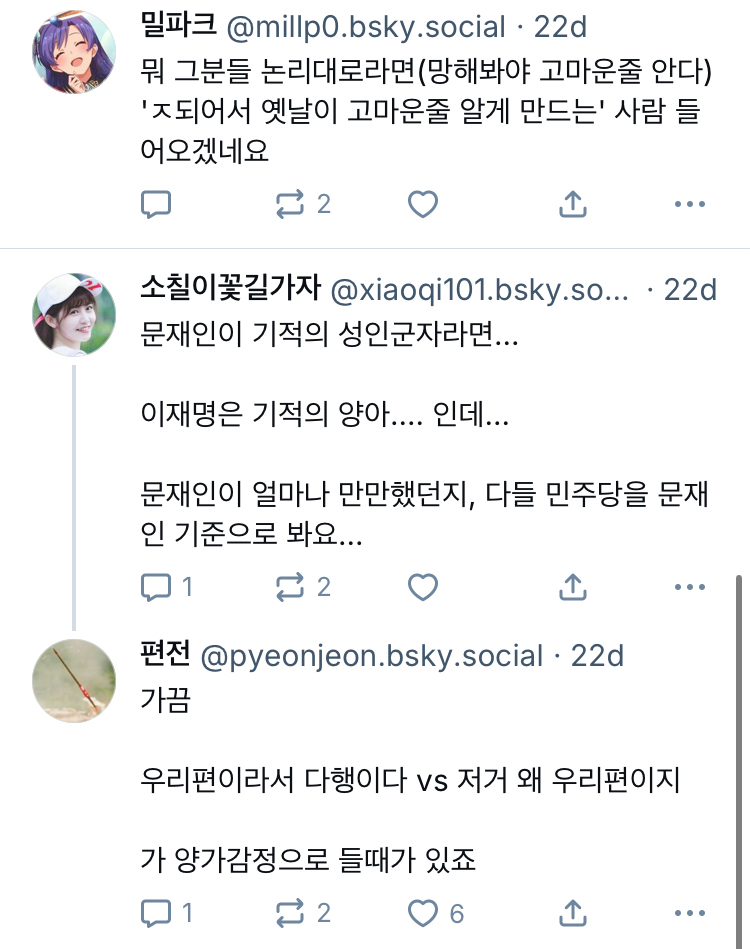Share 소칠이꽃길가자's post
750x949 pixels.
[x=571, y=587]
